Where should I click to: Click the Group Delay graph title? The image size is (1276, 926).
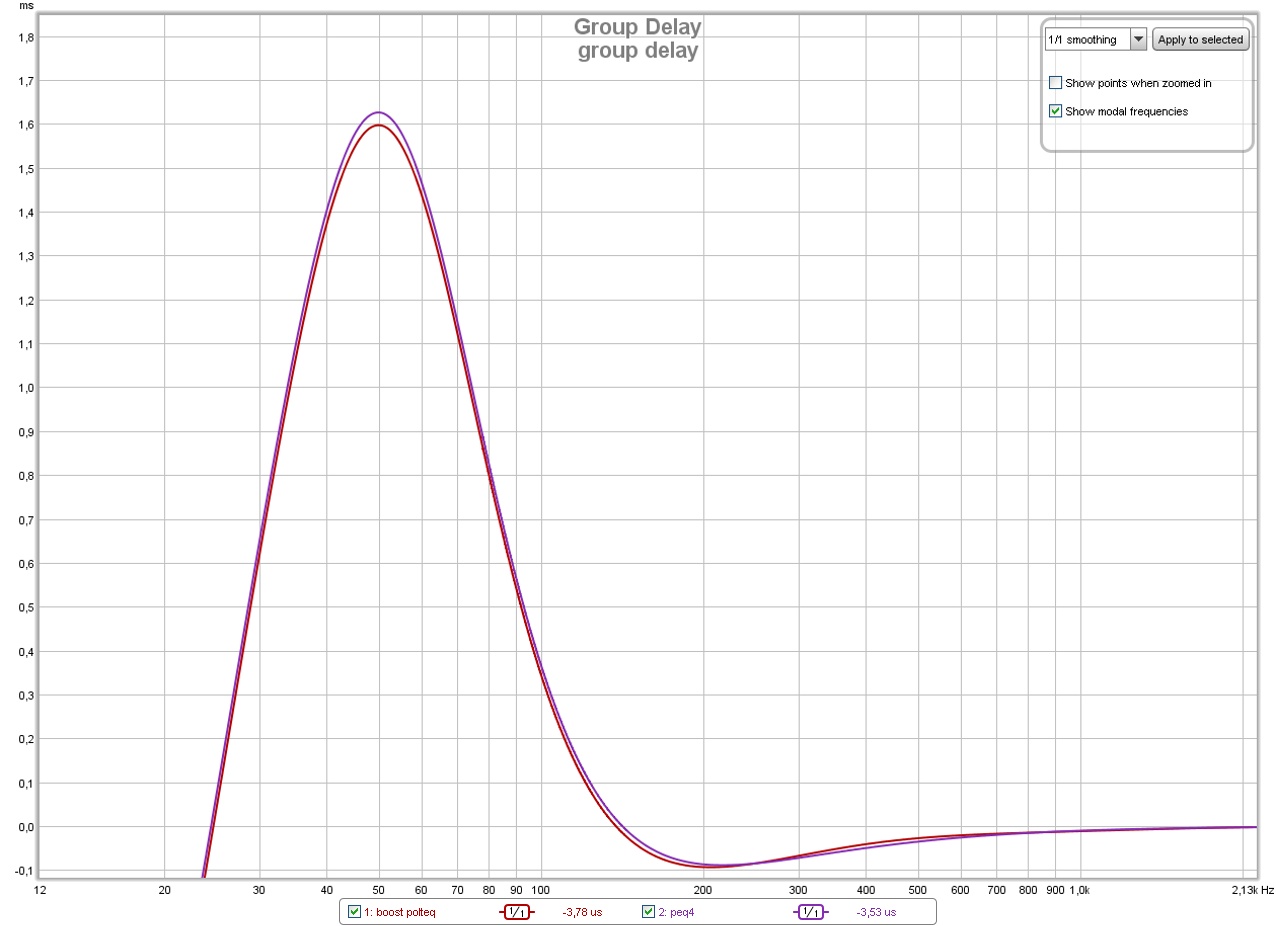pyautogui.click(x=638, y=27)
